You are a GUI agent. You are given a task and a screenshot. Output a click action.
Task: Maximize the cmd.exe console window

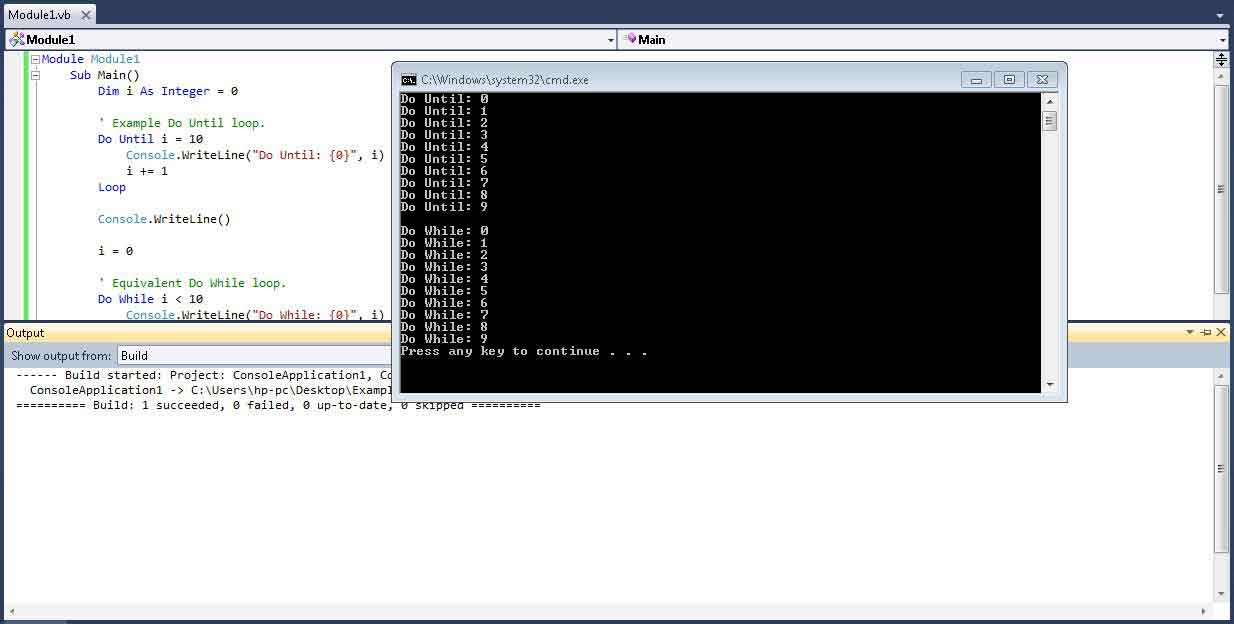point(1009,80)
